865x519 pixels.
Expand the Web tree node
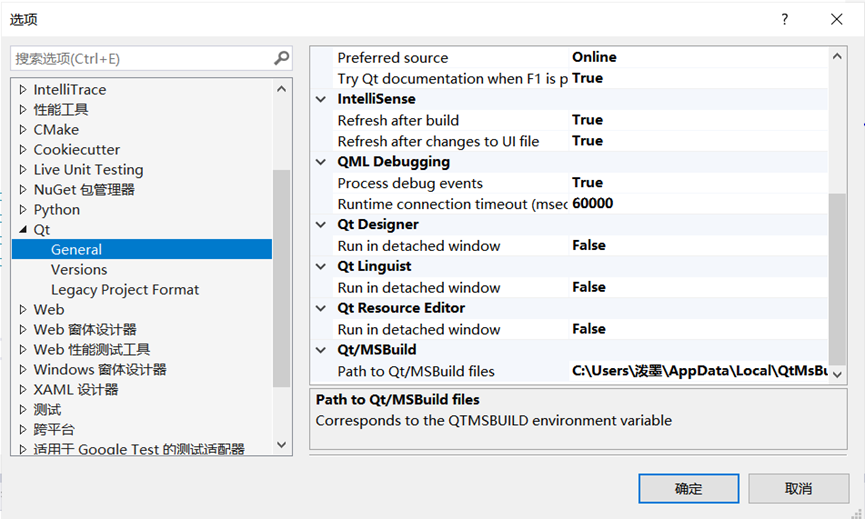pos(23,309)
